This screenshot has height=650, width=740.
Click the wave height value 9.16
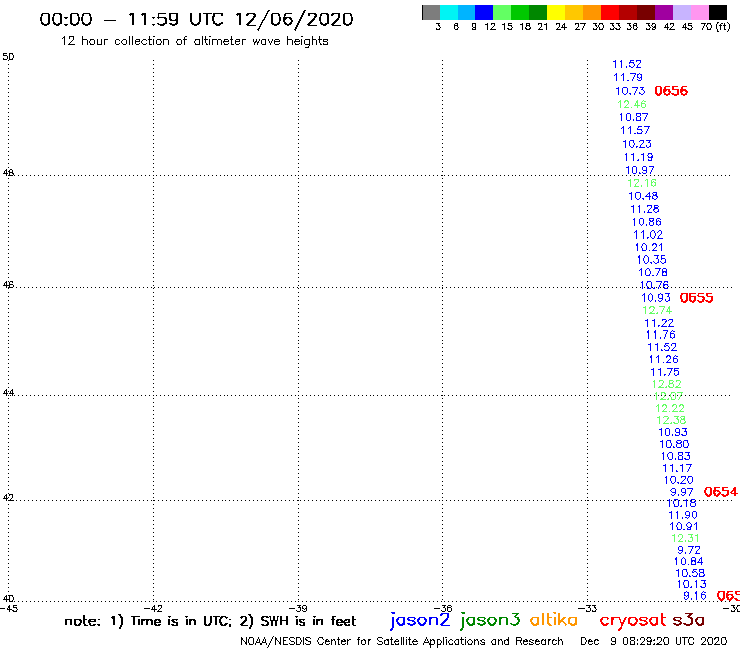[695, 596]
